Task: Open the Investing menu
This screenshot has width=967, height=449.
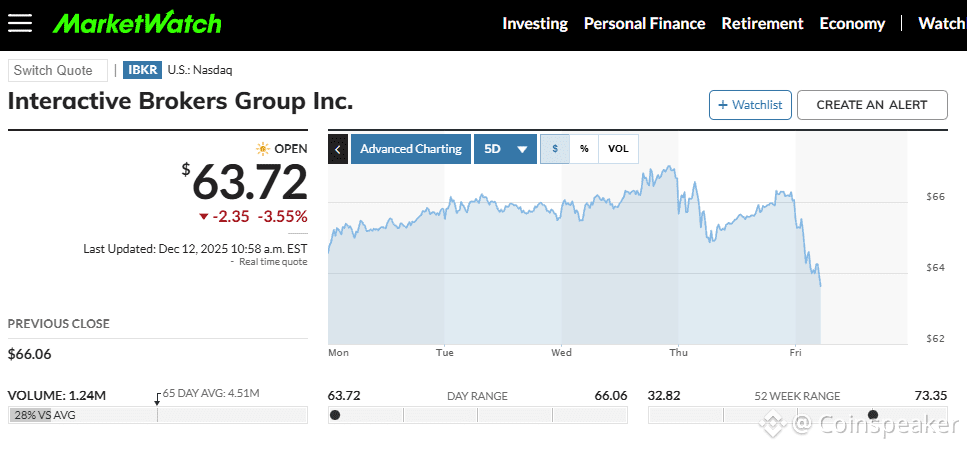Action: click(535, 24)
